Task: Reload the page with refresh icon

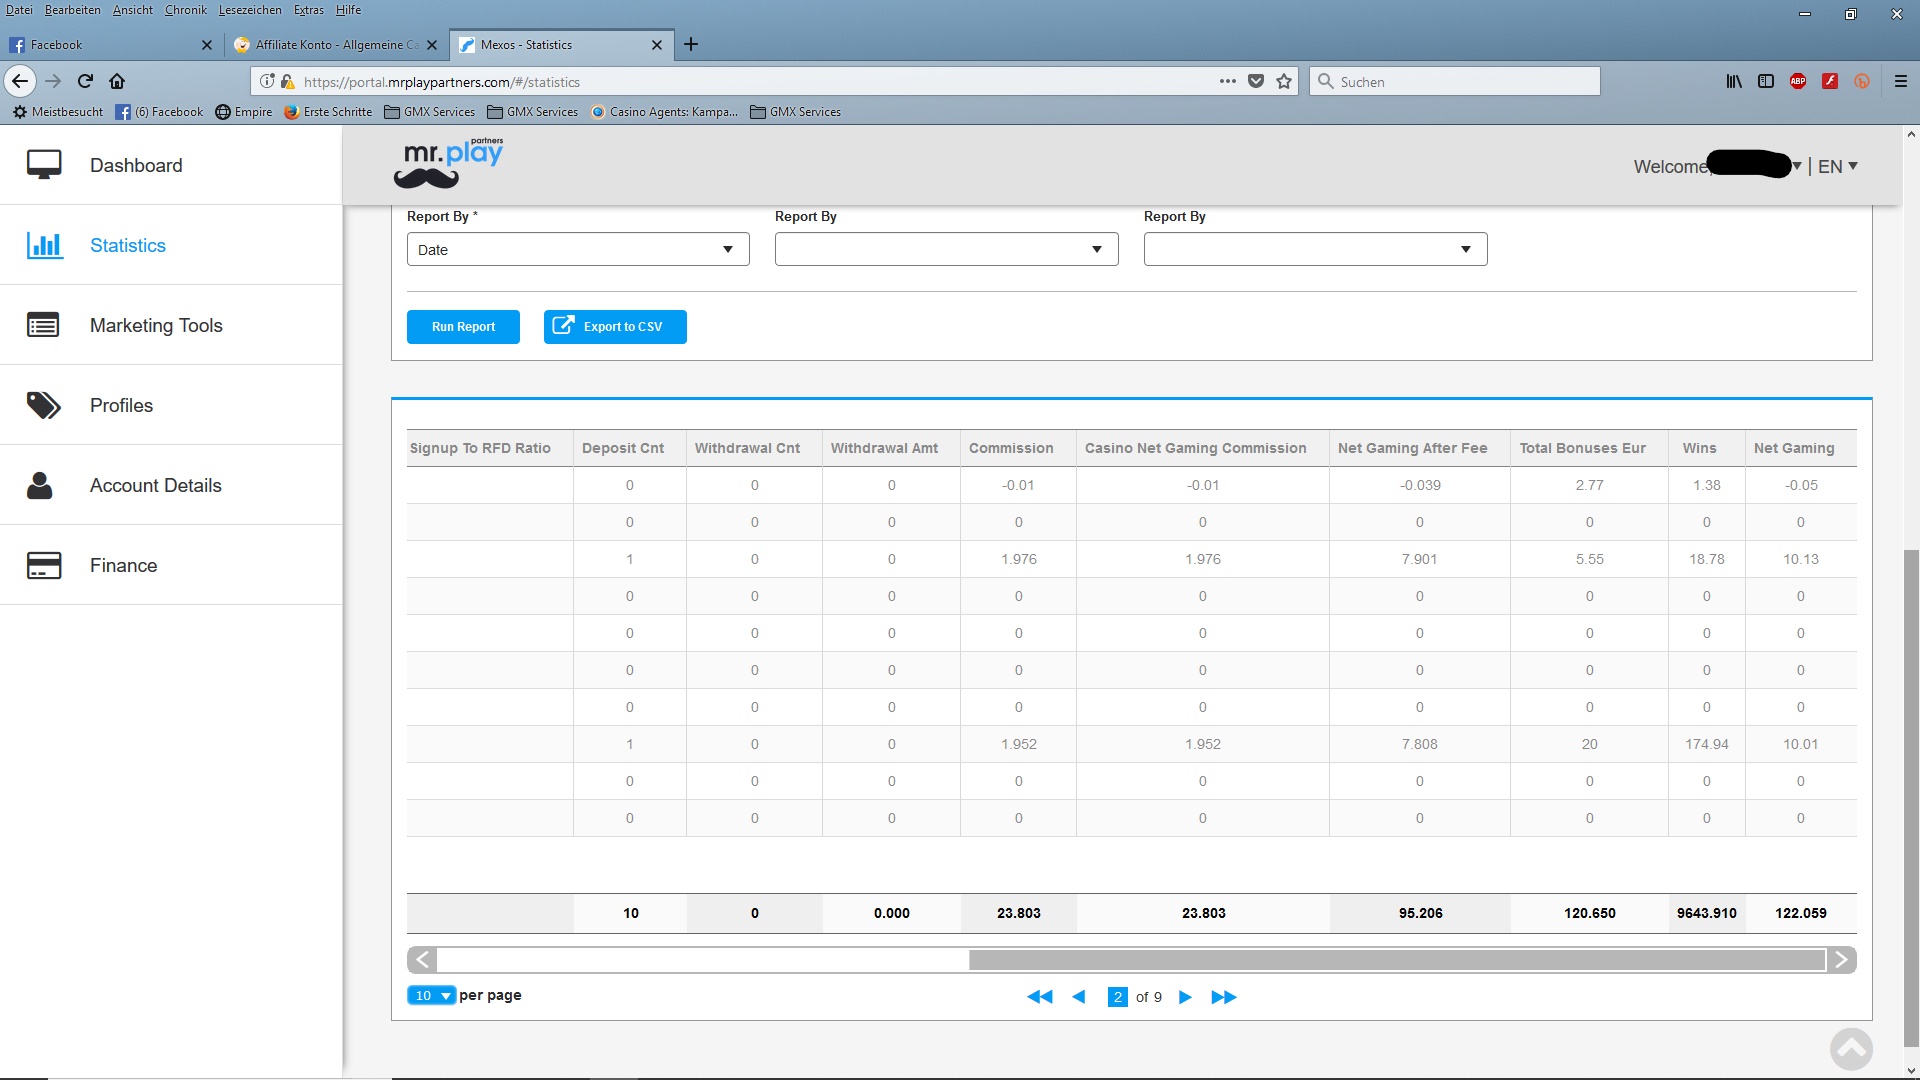Action: (85, 81)
